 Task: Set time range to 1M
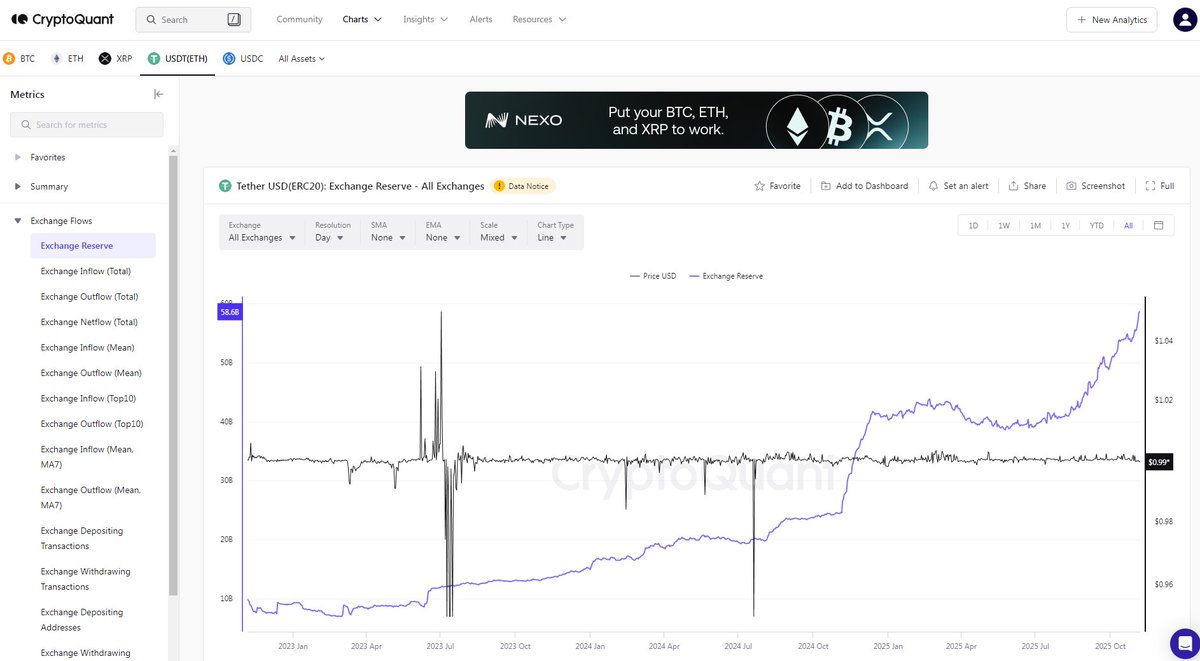[1035, 226]
